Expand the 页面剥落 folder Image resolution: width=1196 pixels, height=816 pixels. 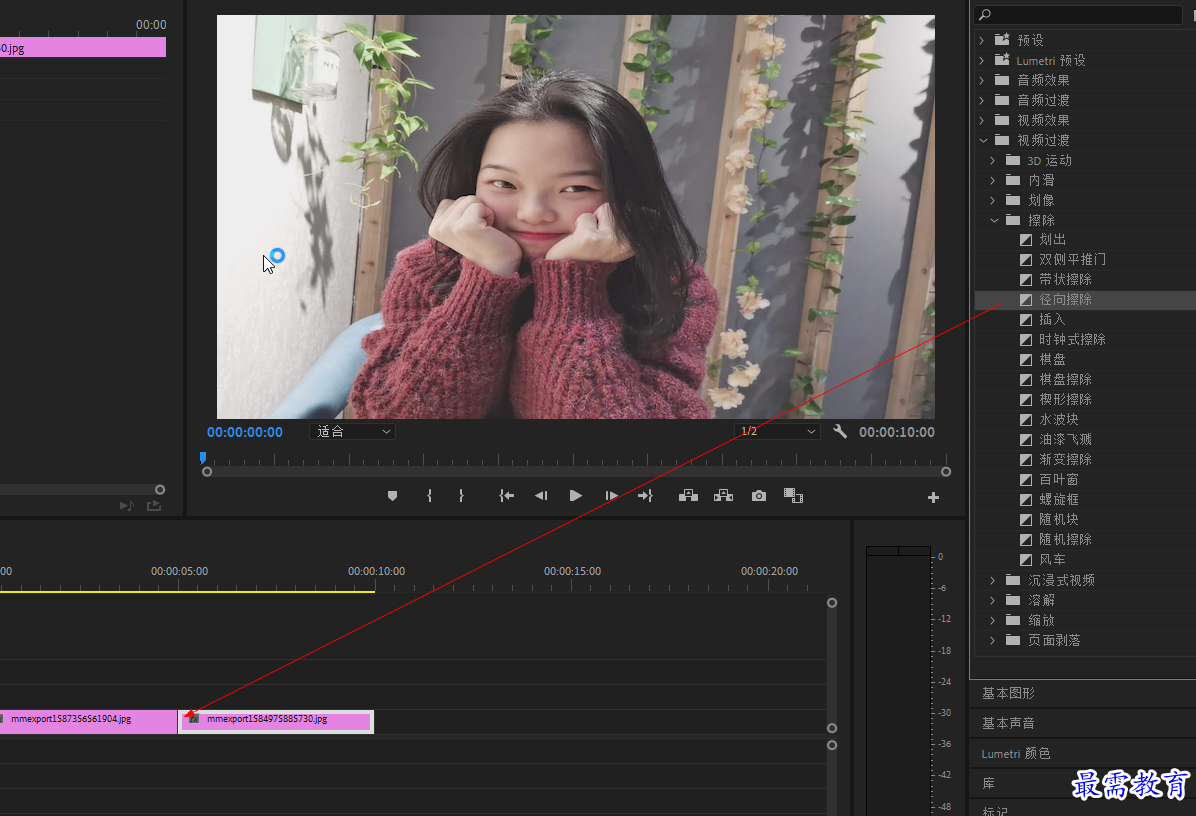pyautogui.click(x=993, y=640)
